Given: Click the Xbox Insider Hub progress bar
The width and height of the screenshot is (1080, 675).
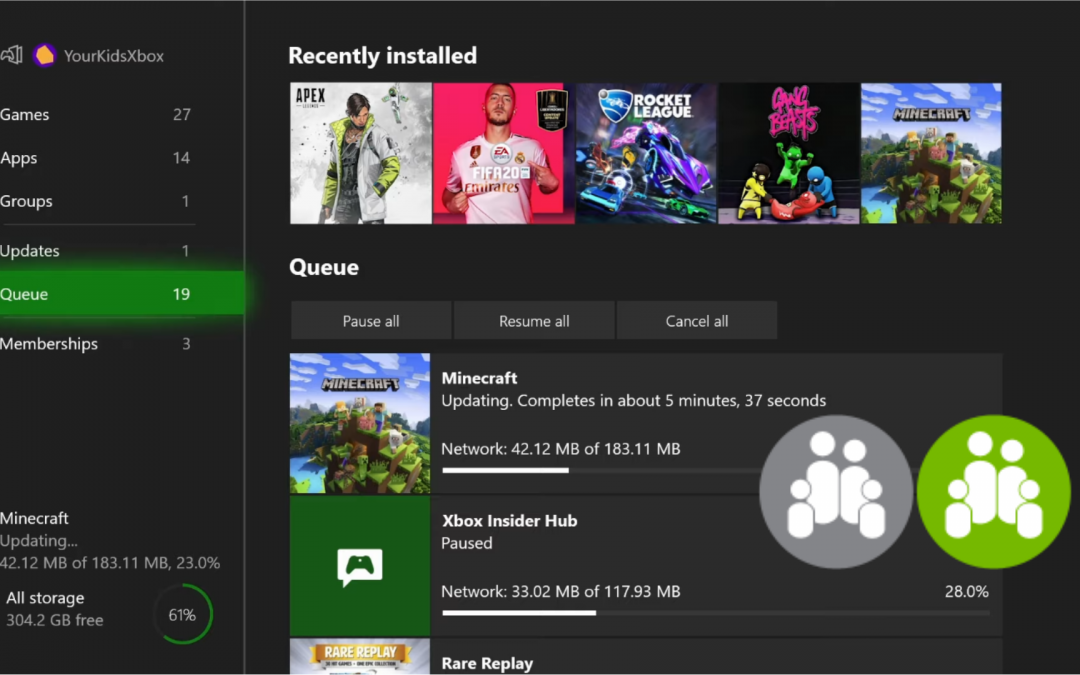Looking at the screenshot, I should coord(716,612).
